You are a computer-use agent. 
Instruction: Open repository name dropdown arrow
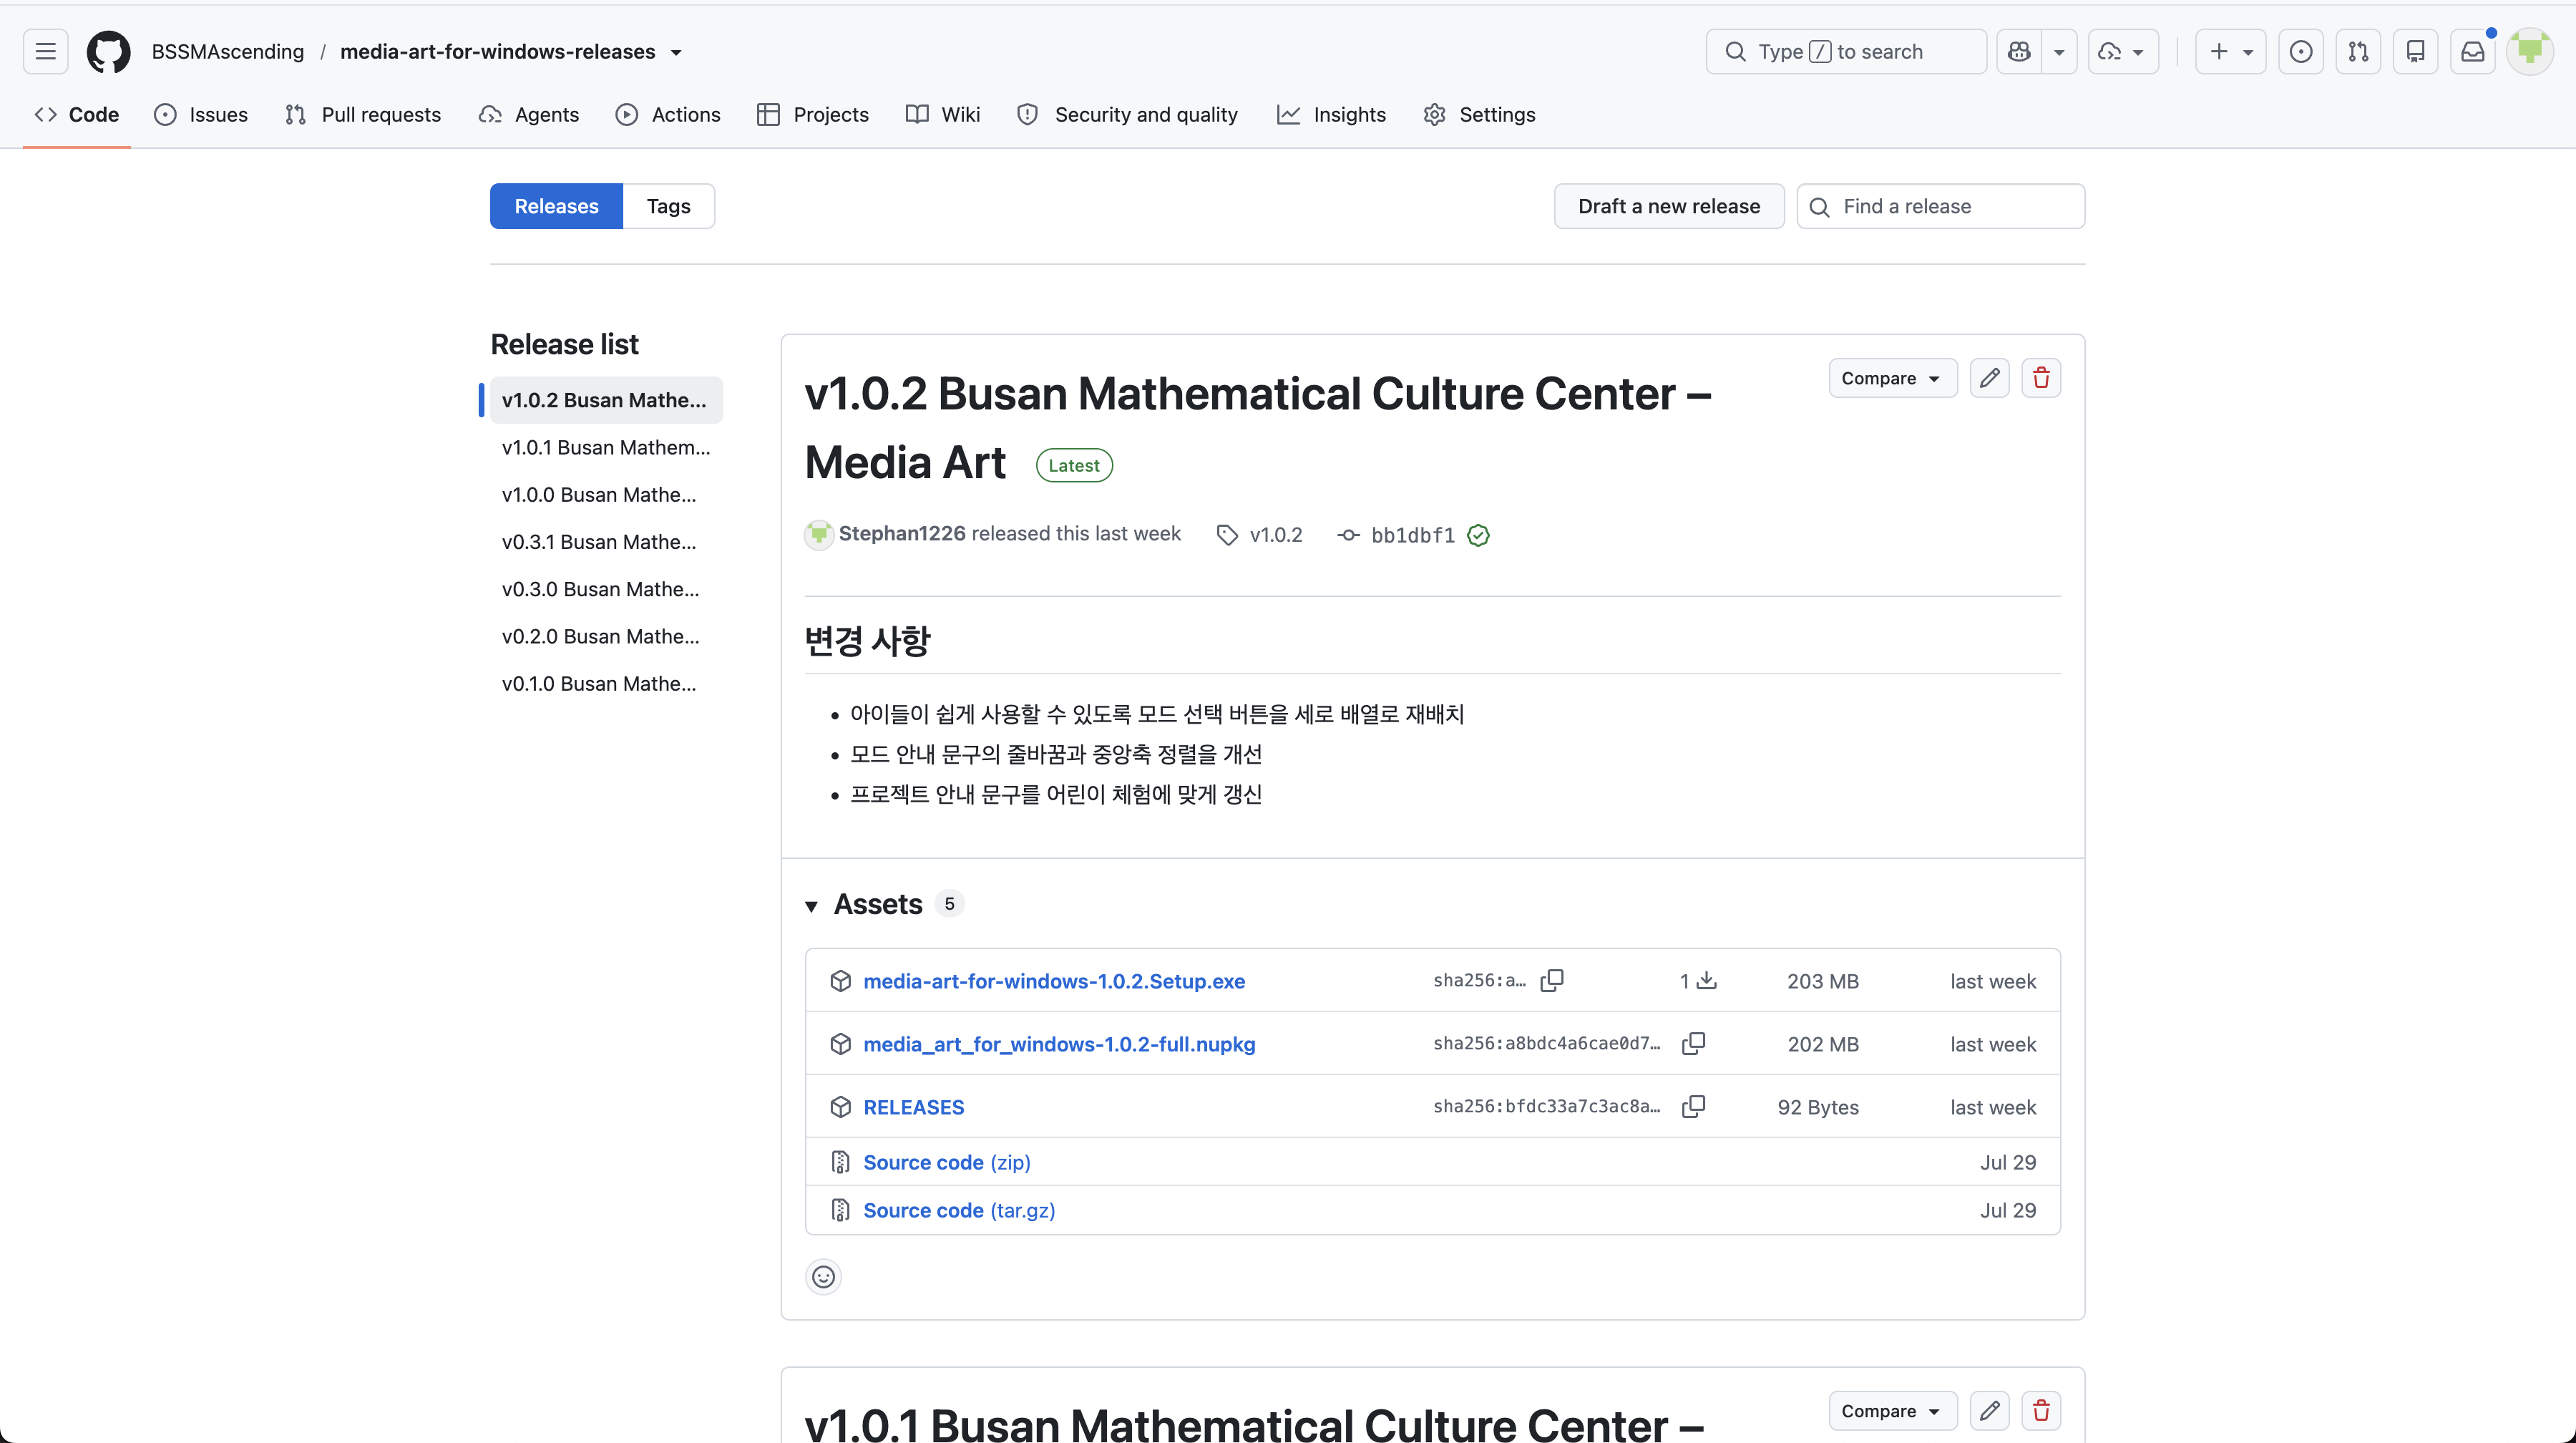677,52
